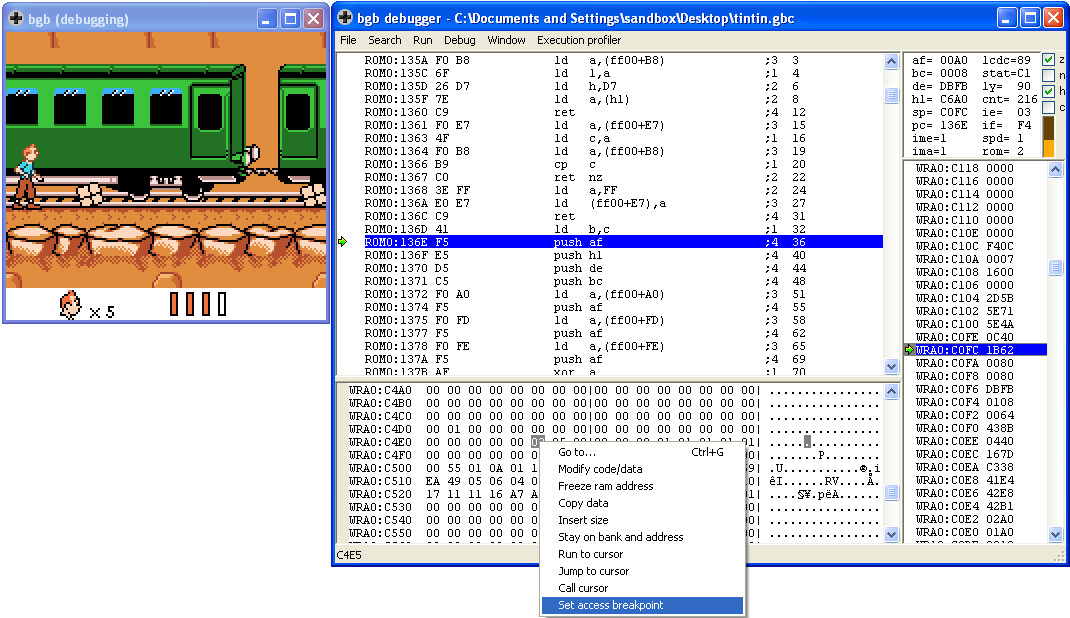The height and width of the screenshot is (618, 1070).
Task: Click the stack pointer arrow at WRA0:C0FC
Action: [909, 350]
